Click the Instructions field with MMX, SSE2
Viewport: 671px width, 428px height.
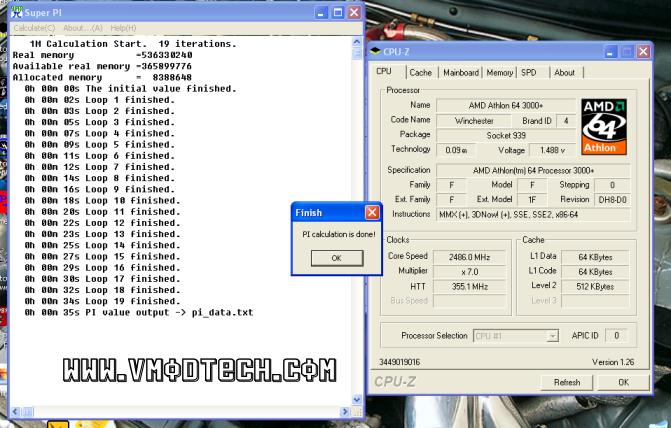click(x=533, y=215)
